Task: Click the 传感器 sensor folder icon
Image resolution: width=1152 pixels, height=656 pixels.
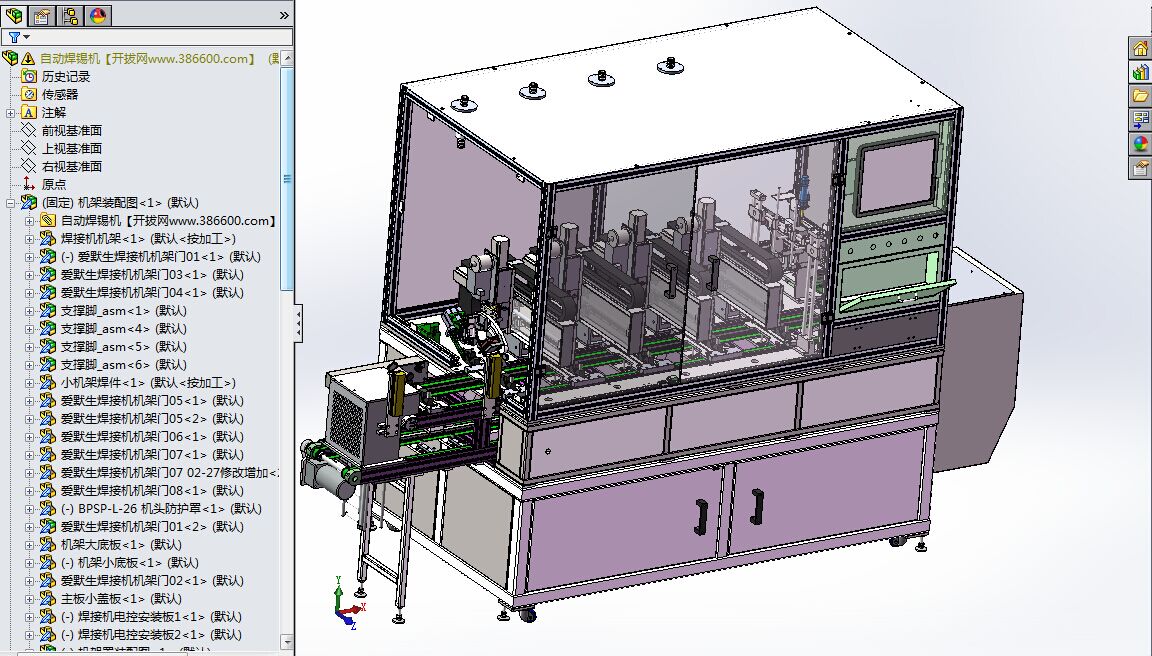Action: [29, 94]
